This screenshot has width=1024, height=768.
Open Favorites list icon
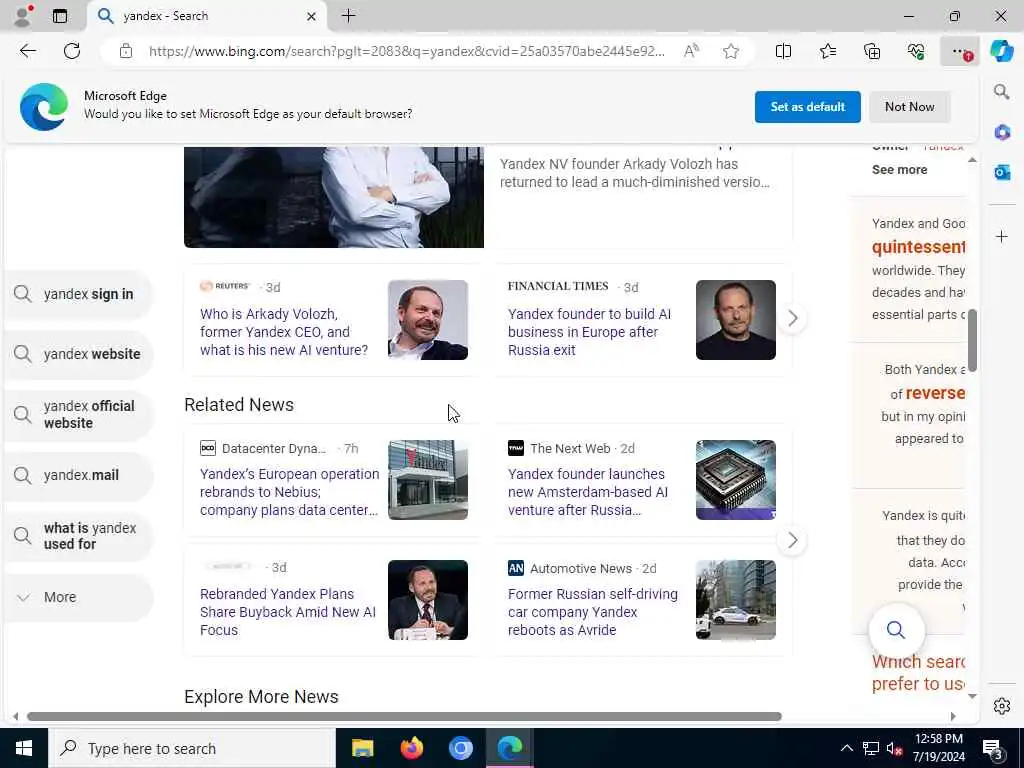coord(827,51)
